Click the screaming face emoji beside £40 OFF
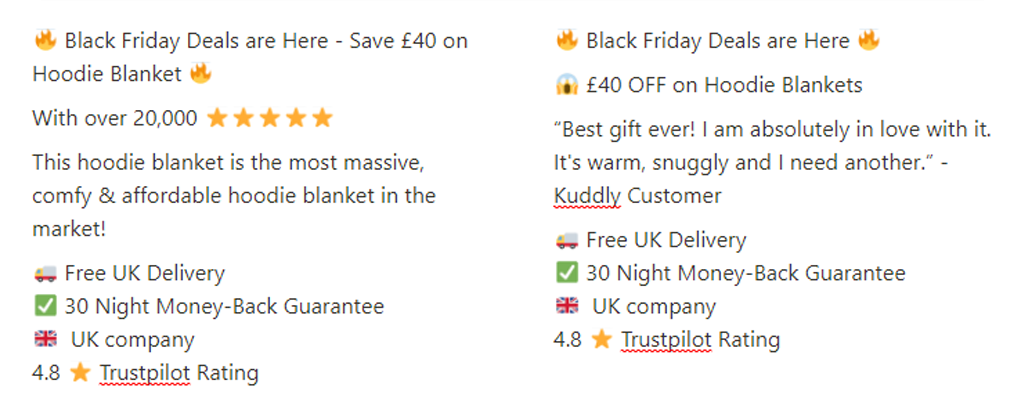This screenshot has height=409, width=1020. point(567,85)
